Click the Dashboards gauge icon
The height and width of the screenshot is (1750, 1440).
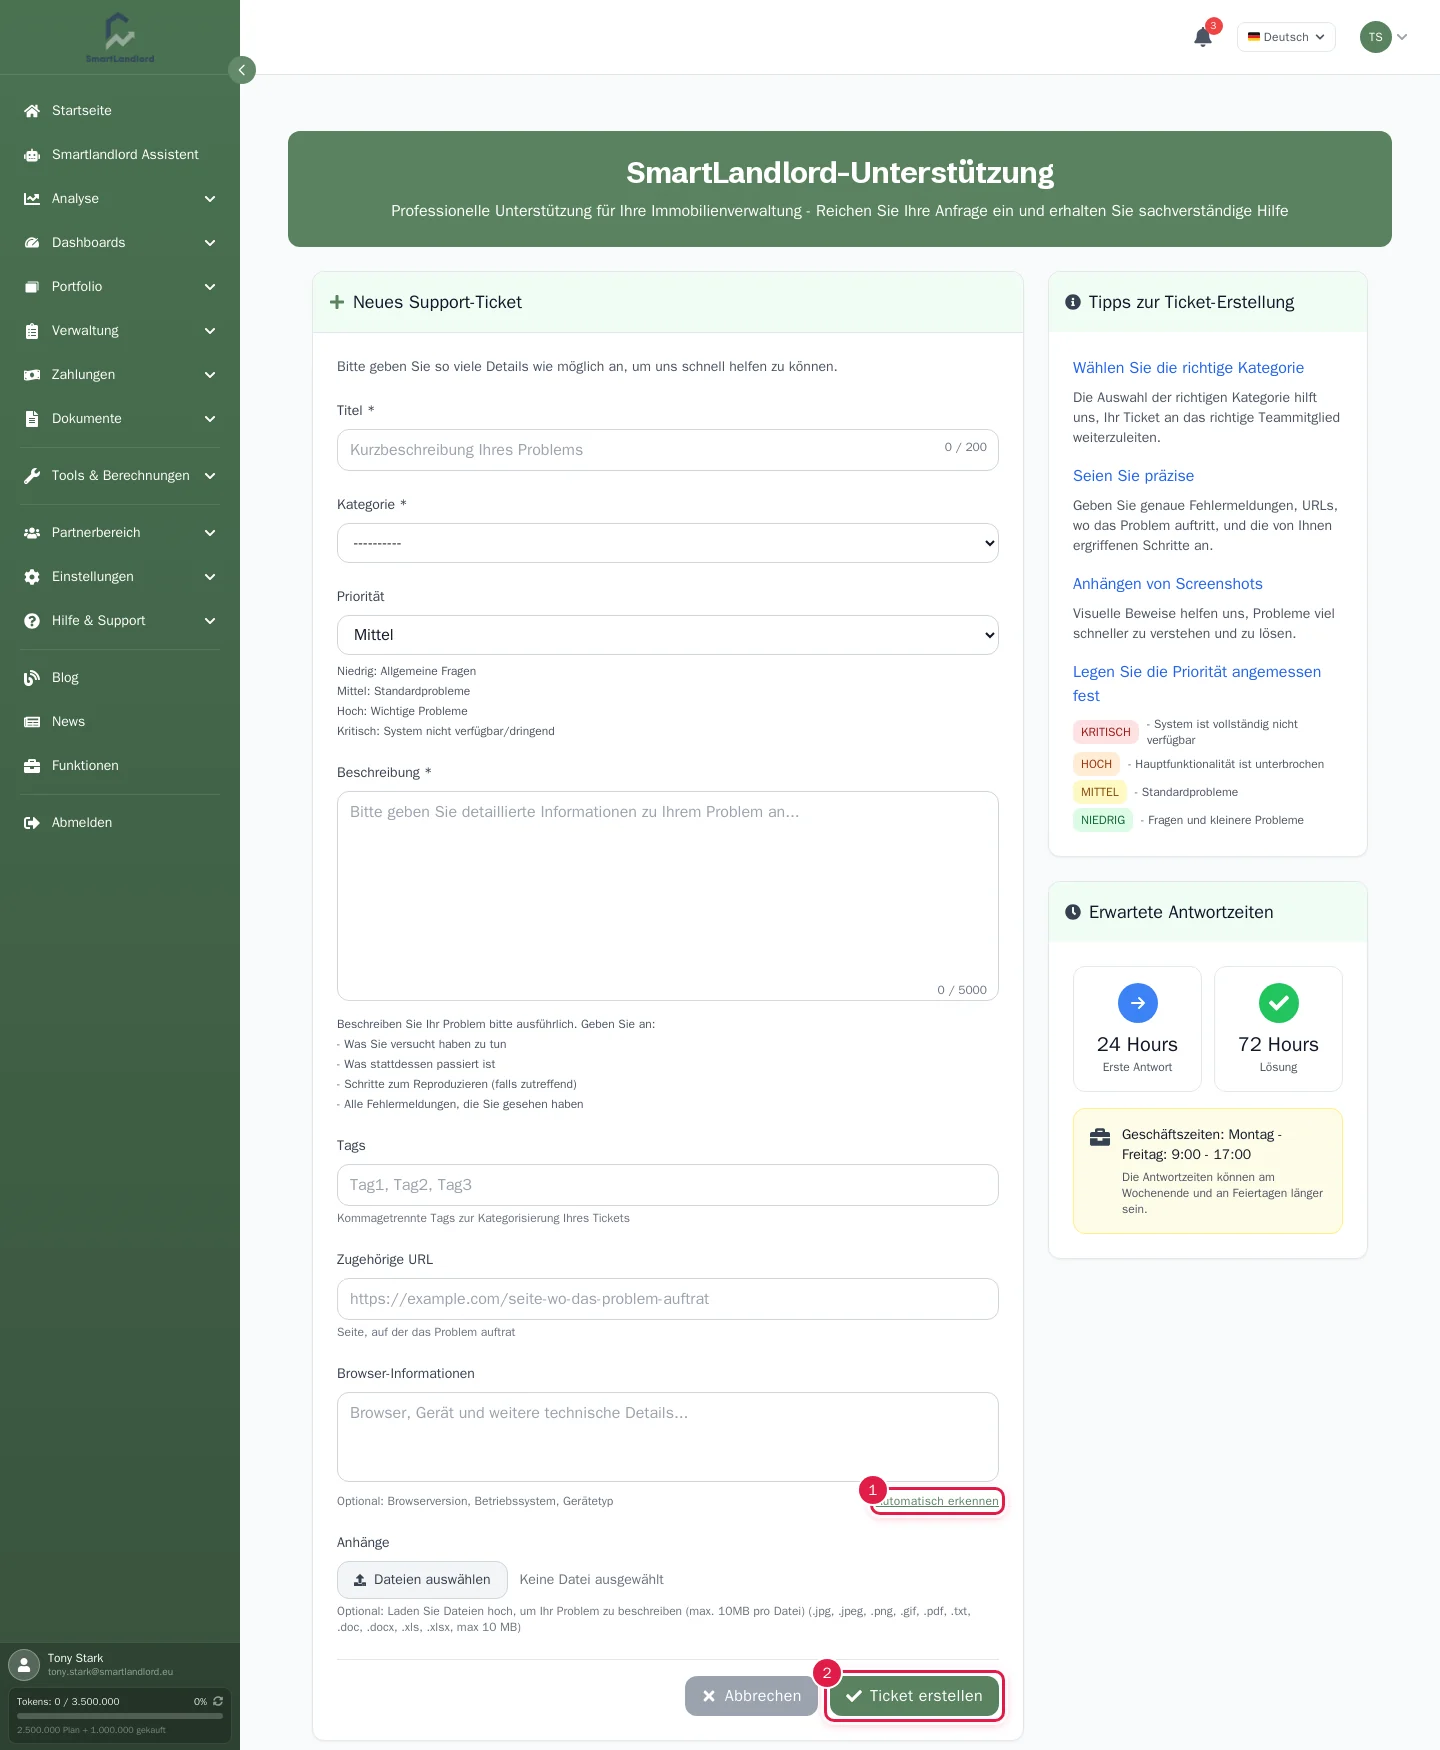pyautogui.click(x=32, y=243)
